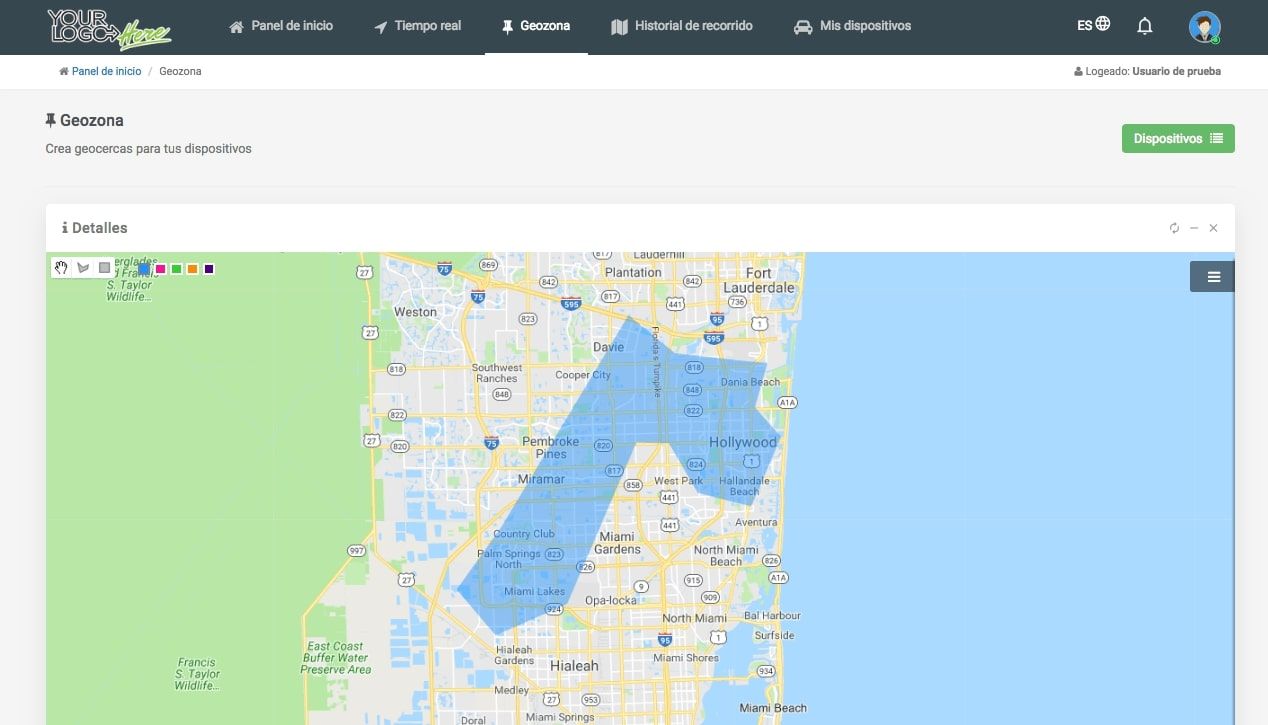1268x725 pixels.
Task: Click the Hialeah label on map
Action: [x=574, y=666]
